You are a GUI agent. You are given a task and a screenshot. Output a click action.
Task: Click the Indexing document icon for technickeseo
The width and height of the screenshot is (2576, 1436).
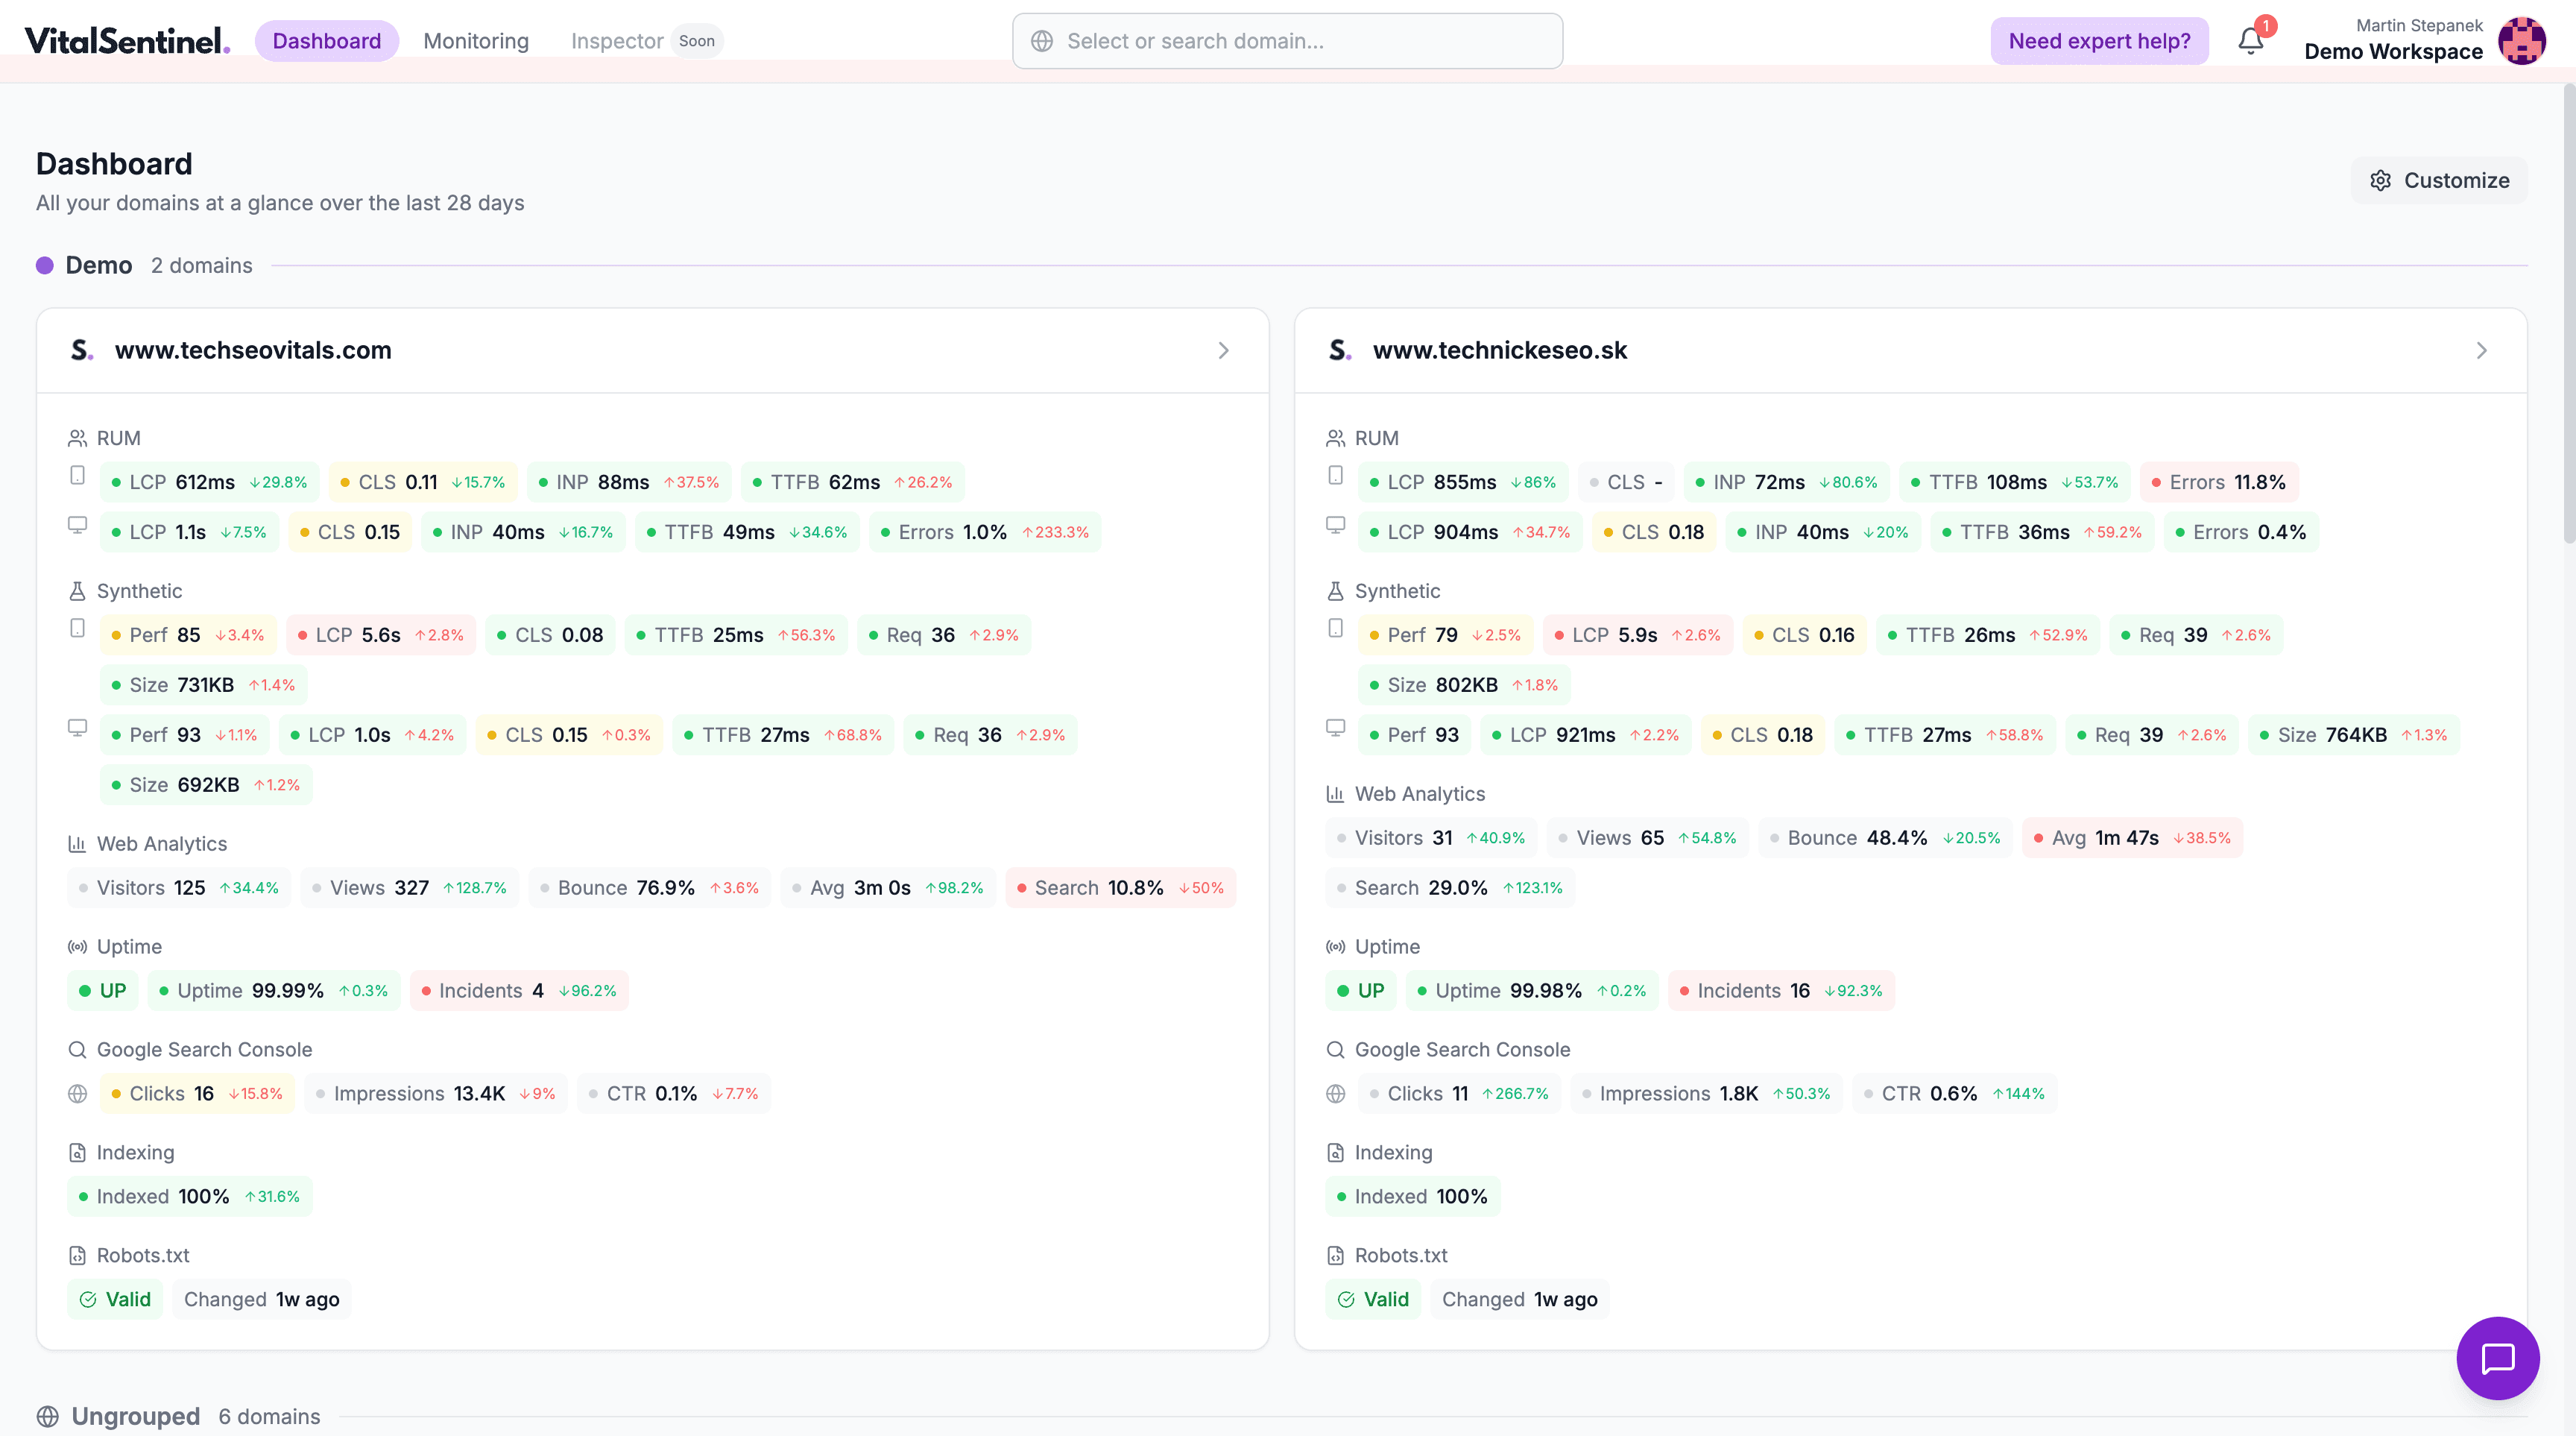click(1336, 1152)
